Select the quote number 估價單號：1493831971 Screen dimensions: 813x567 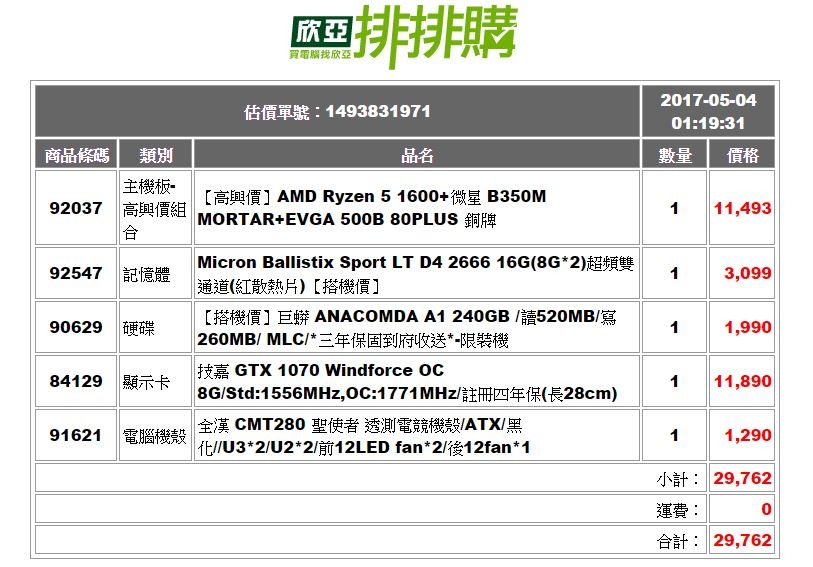(338, 111)
